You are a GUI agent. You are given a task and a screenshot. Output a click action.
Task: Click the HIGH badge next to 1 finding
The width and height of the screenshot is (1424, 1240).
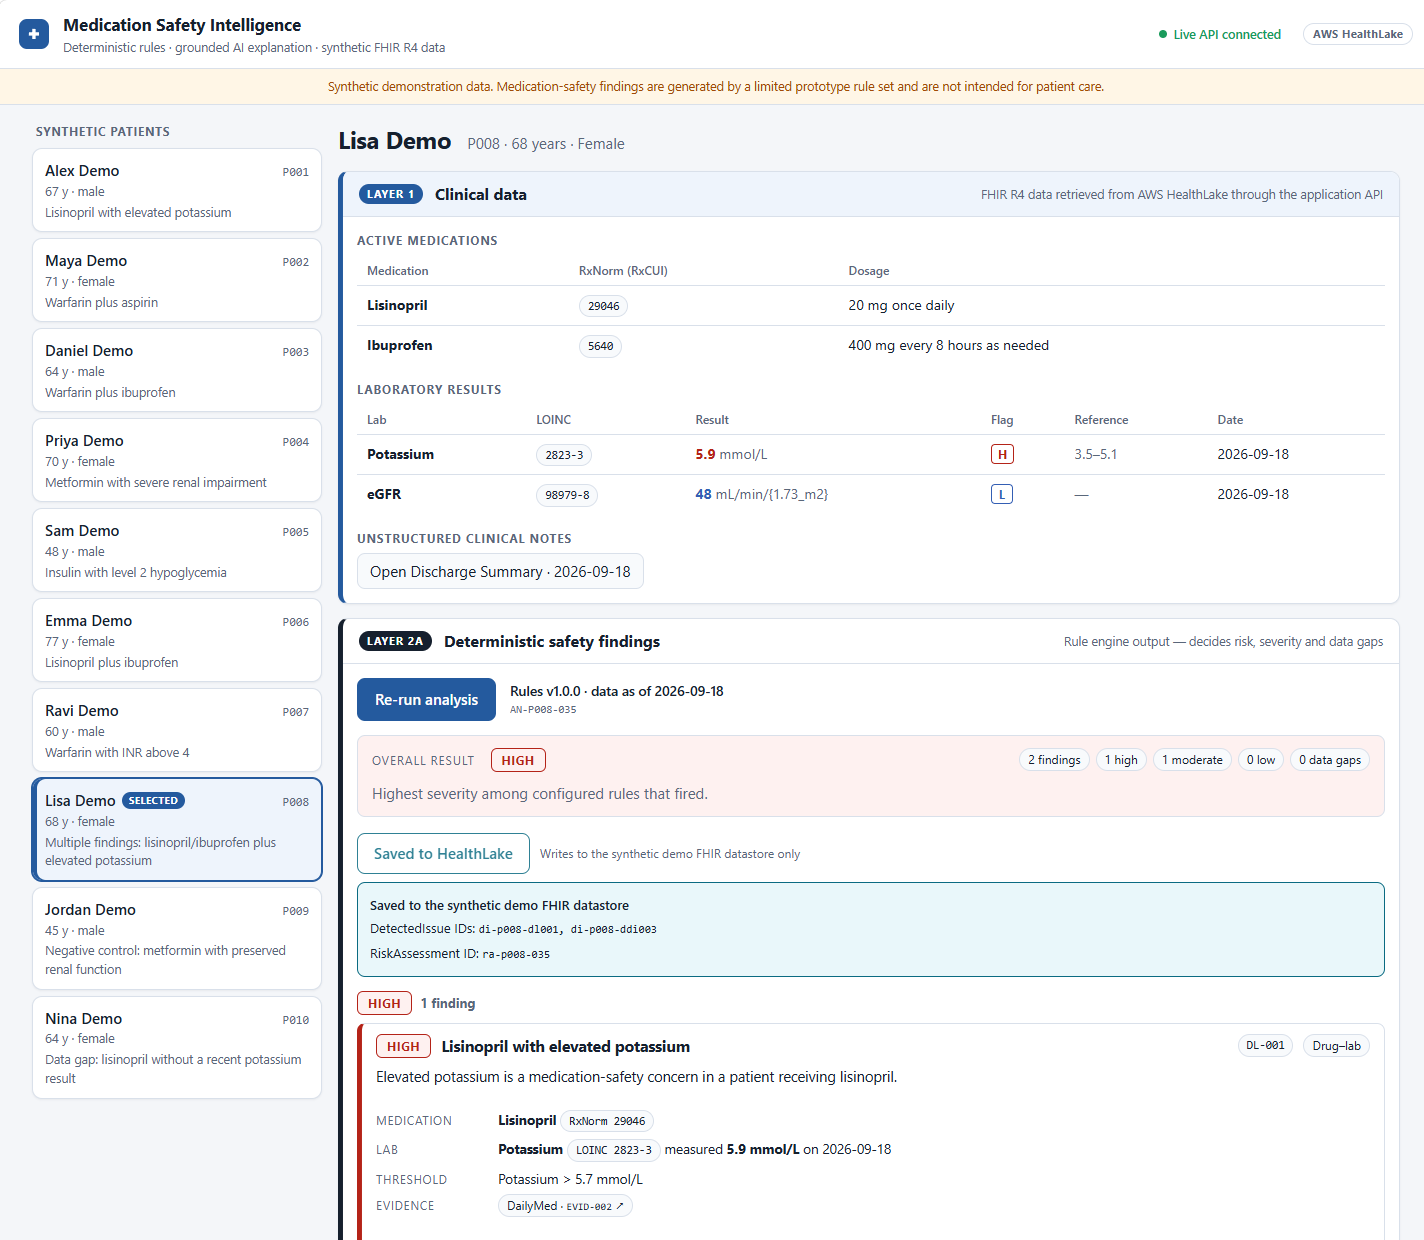pos(384,1003)
